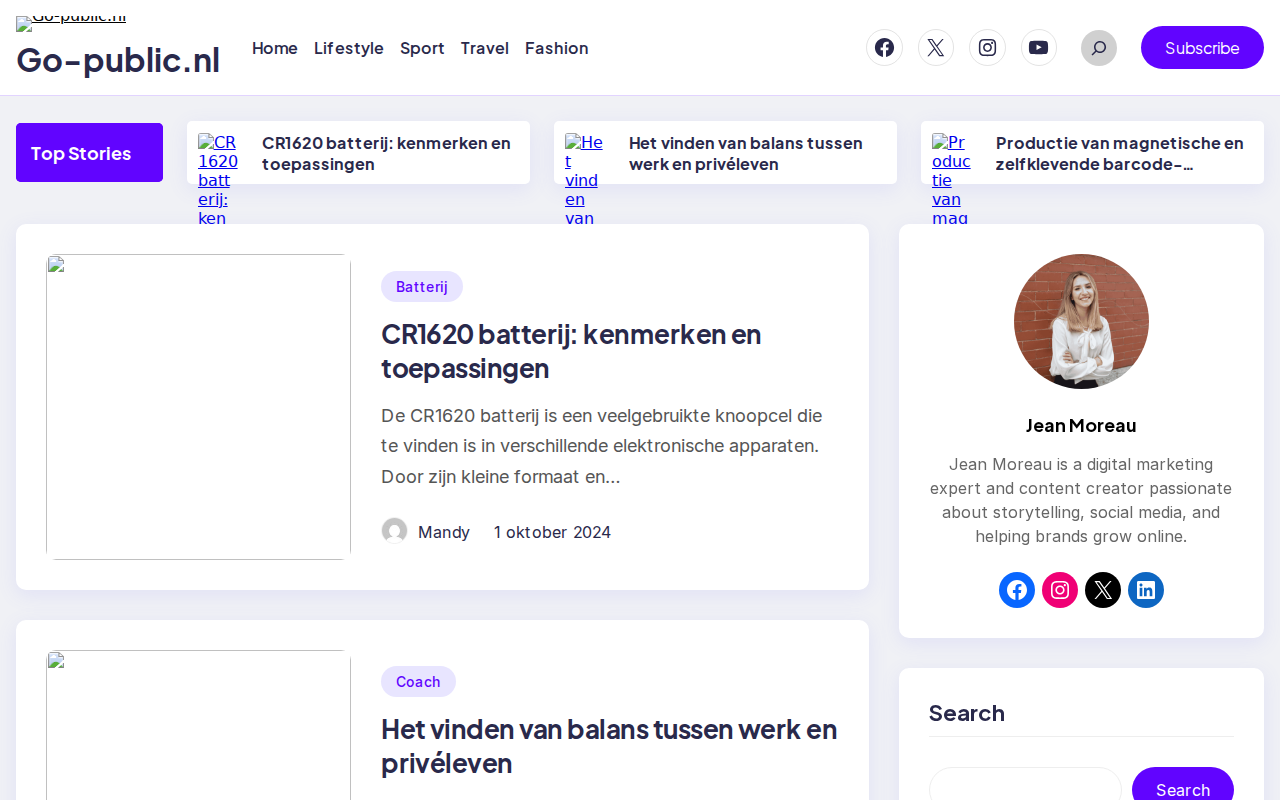This screenshot has height=800, width=1280.
Task: Click the date 1 oktober 2024
Action: (552, 532)
